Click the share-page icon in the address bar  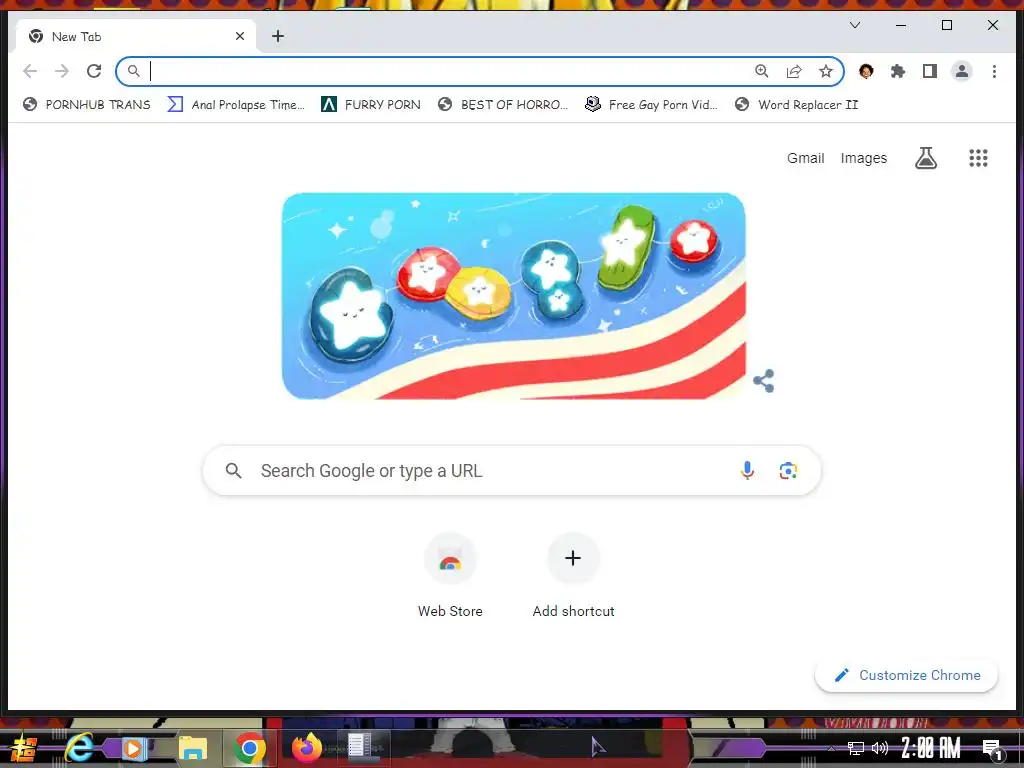[x=794, y=71]
